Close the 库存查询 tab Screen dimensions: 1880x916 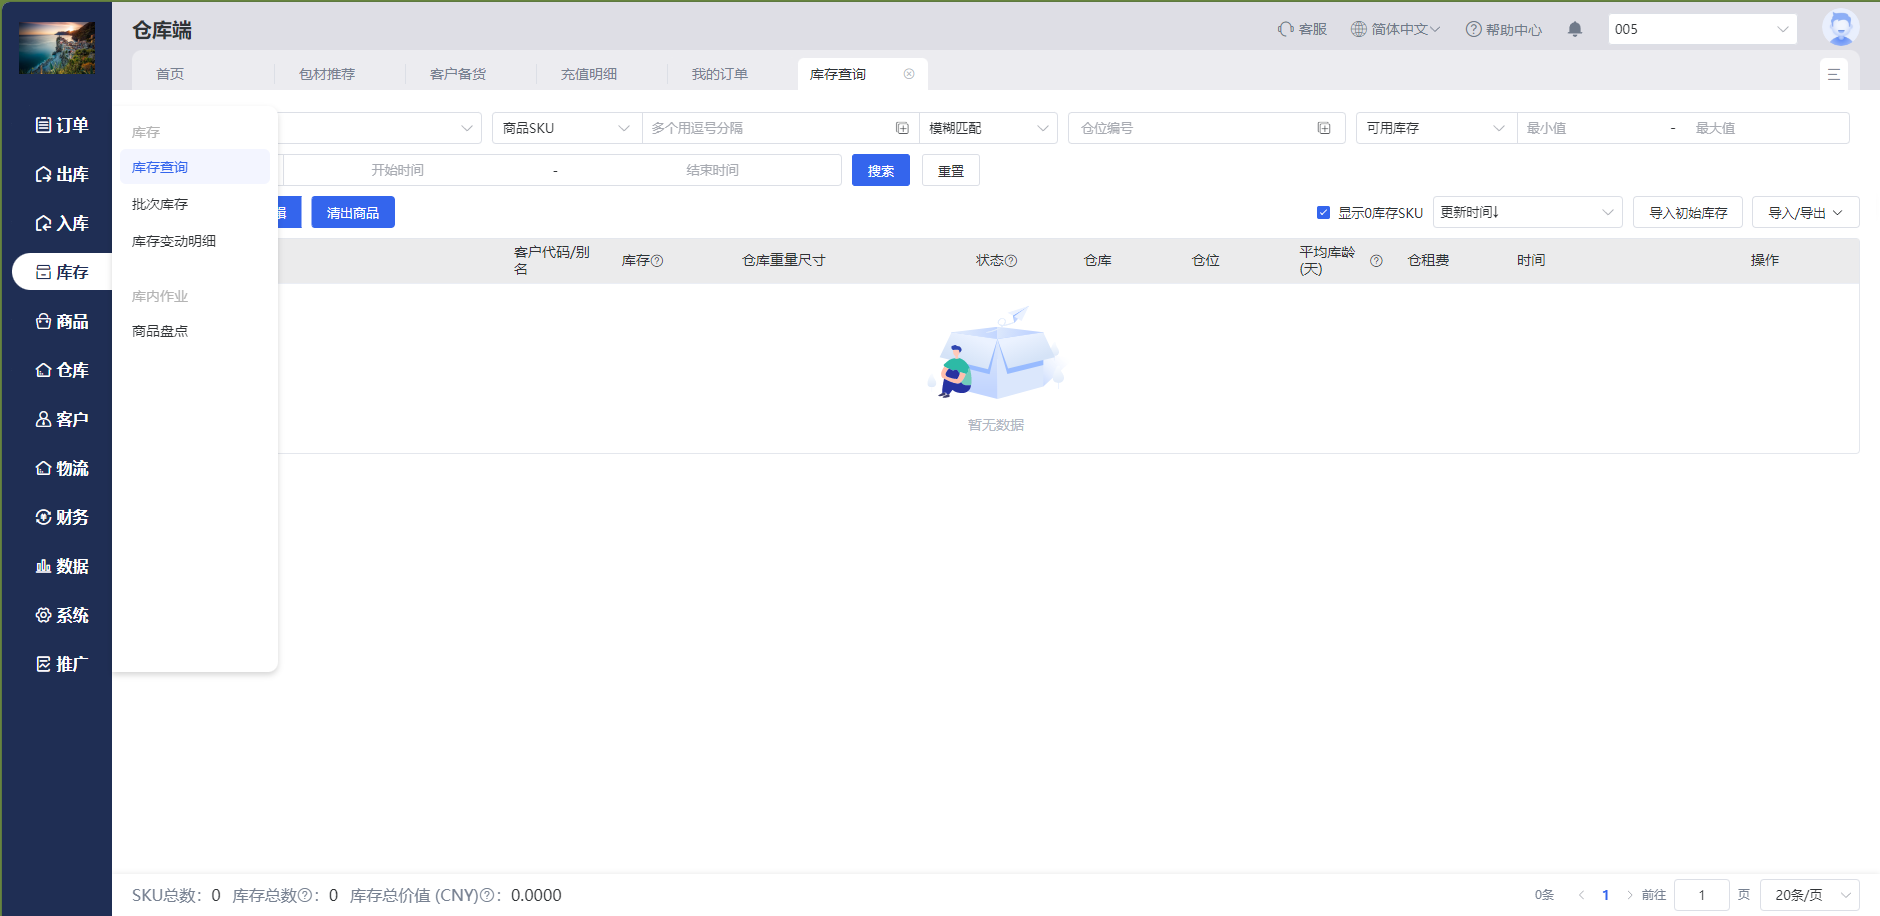[x=909, y=74]
